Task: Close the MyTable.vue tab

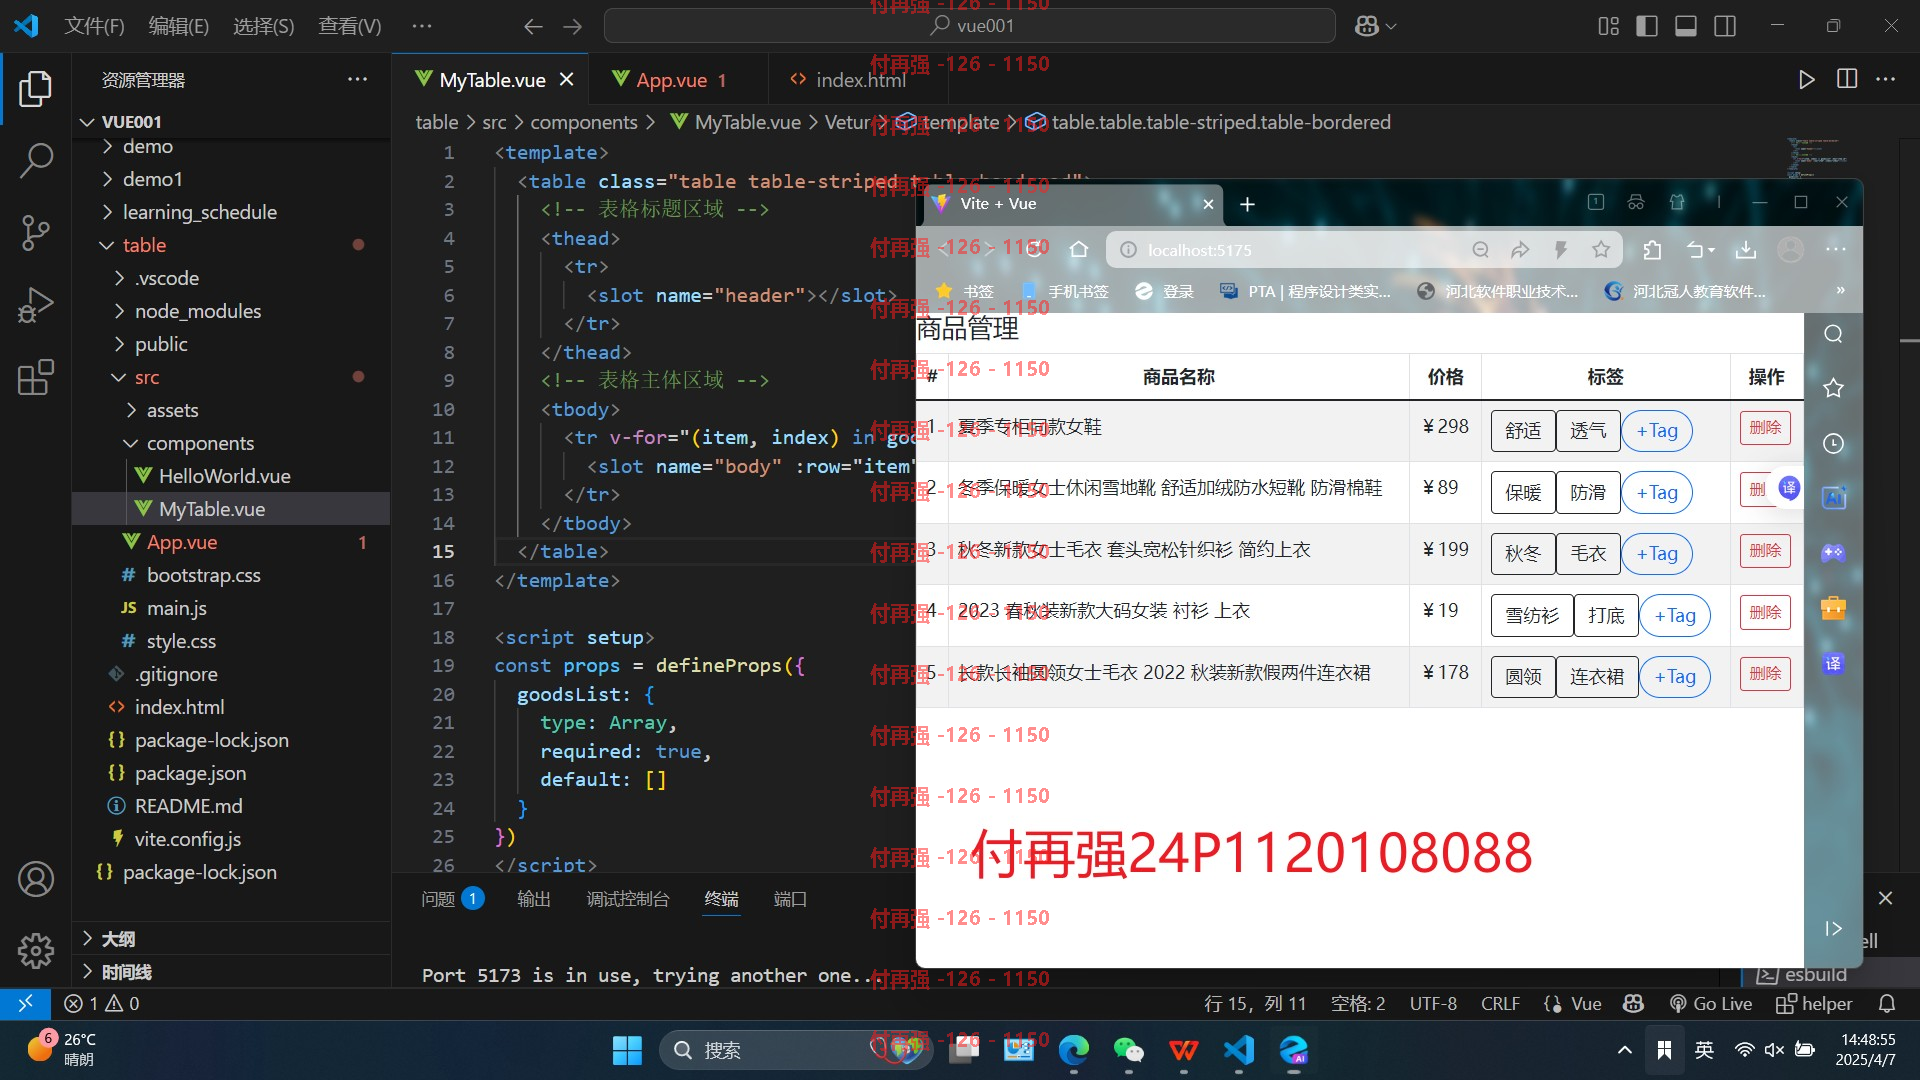Action: point(567,79)
